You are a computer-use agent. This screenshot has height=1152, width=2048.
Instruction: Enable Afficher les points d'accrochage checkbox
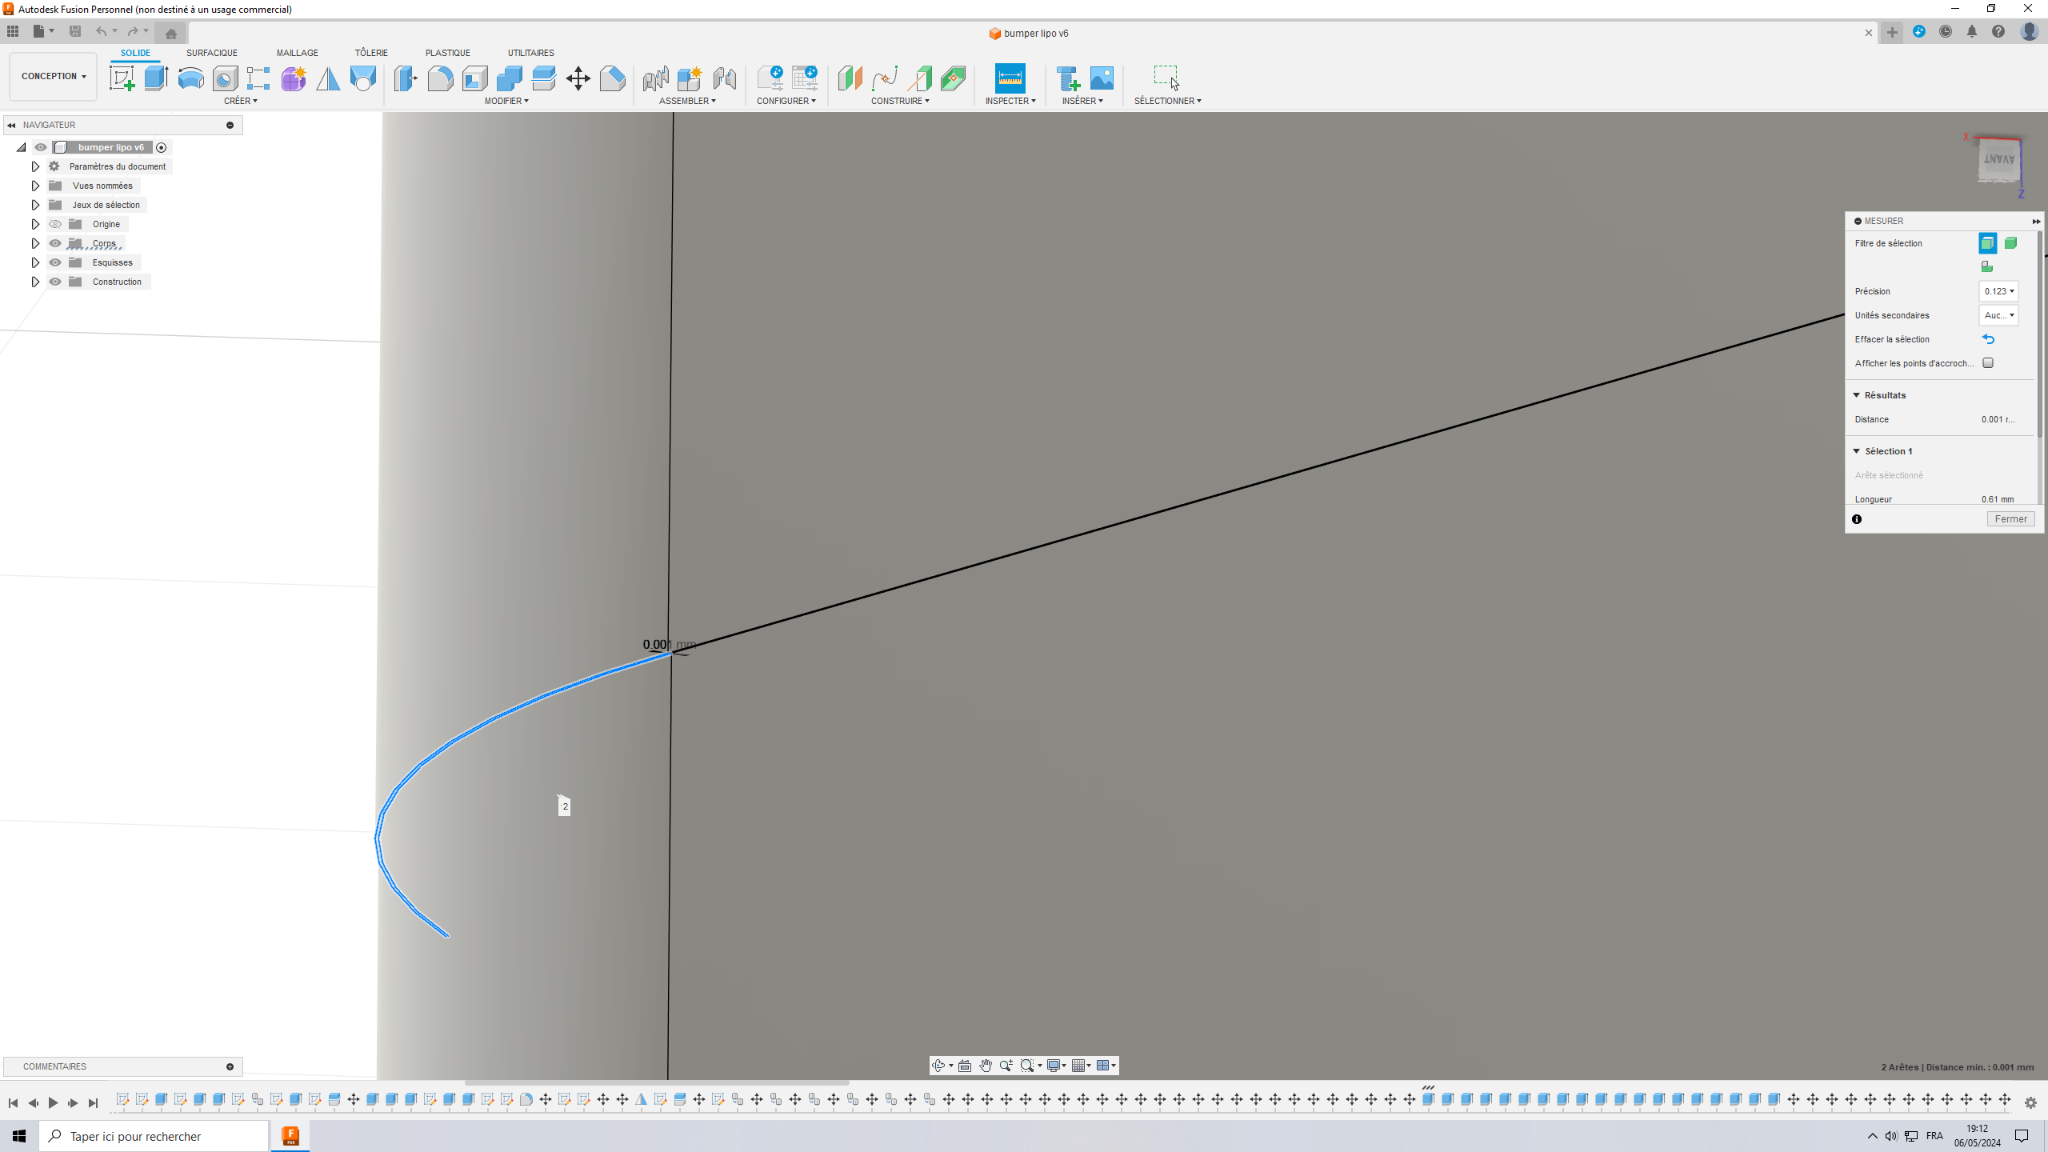point(1988,363)
